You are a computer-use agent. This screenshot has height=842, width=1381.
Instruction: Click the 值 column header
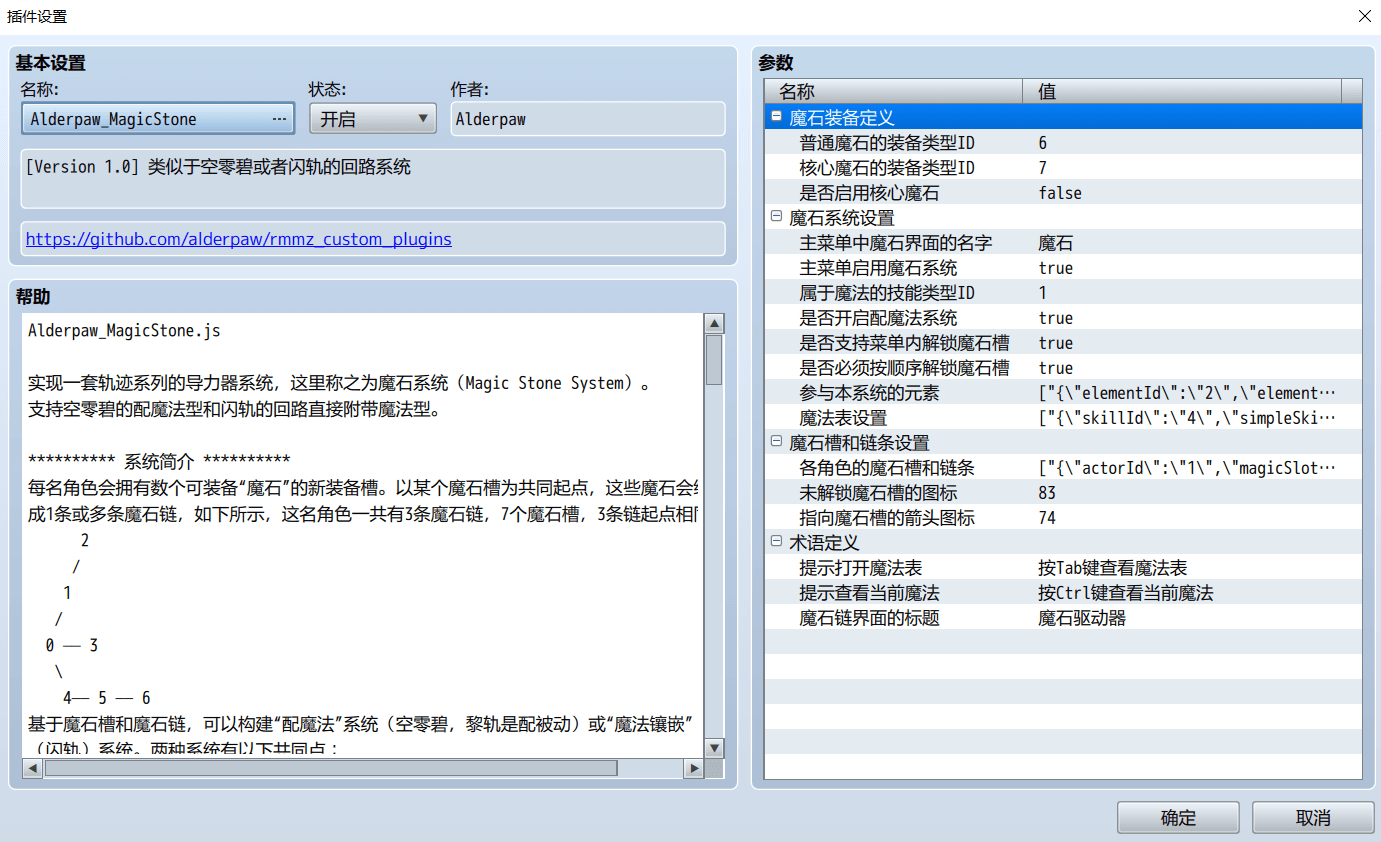click(1182, 91)
